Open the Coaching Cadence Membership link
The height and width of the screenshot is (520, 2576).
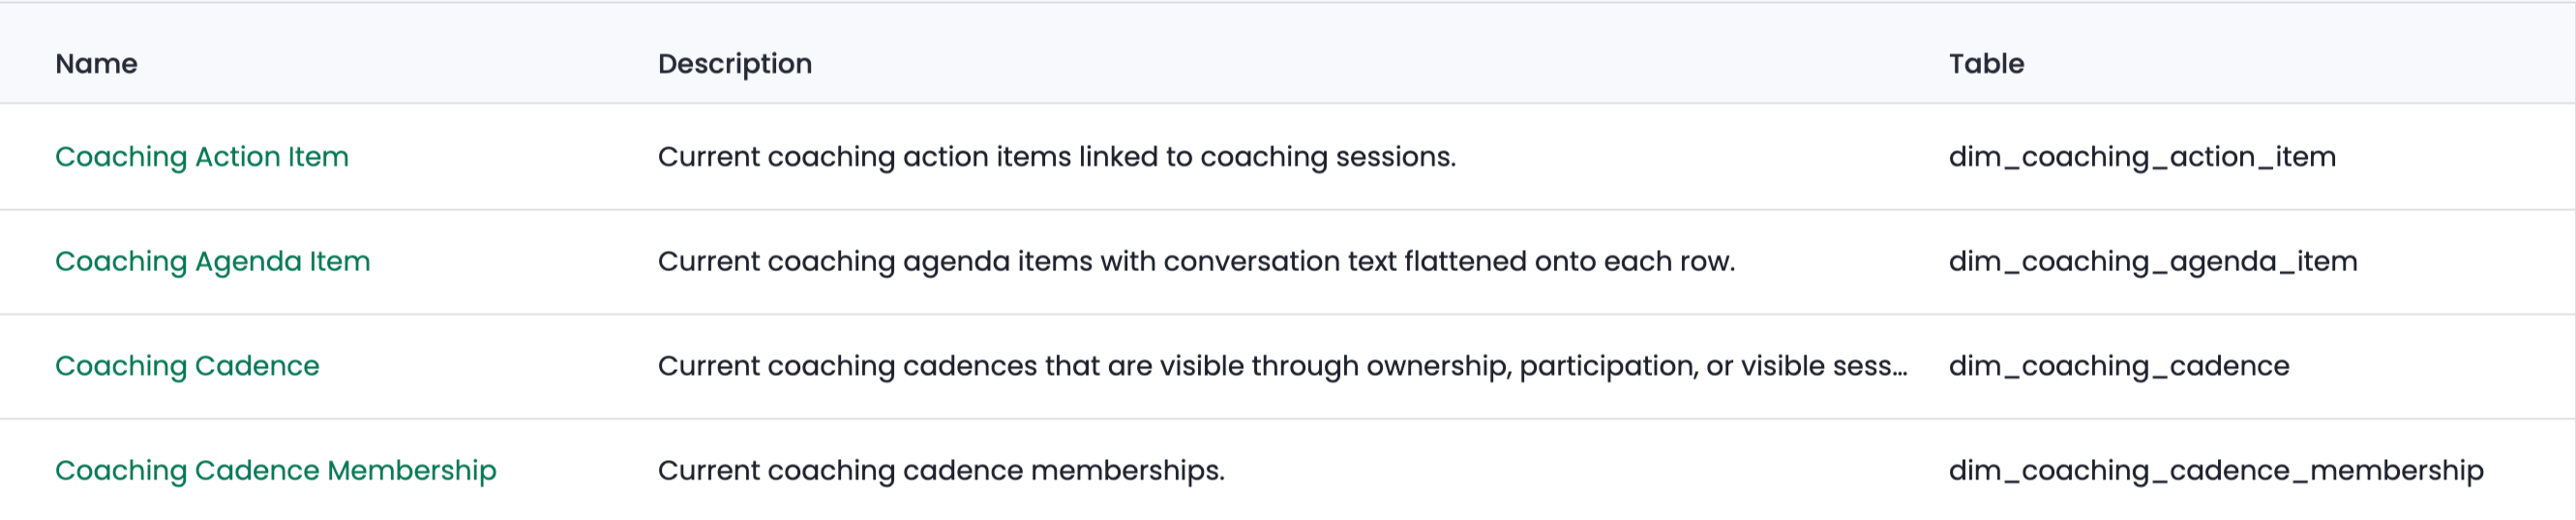(x=276, y=471)
